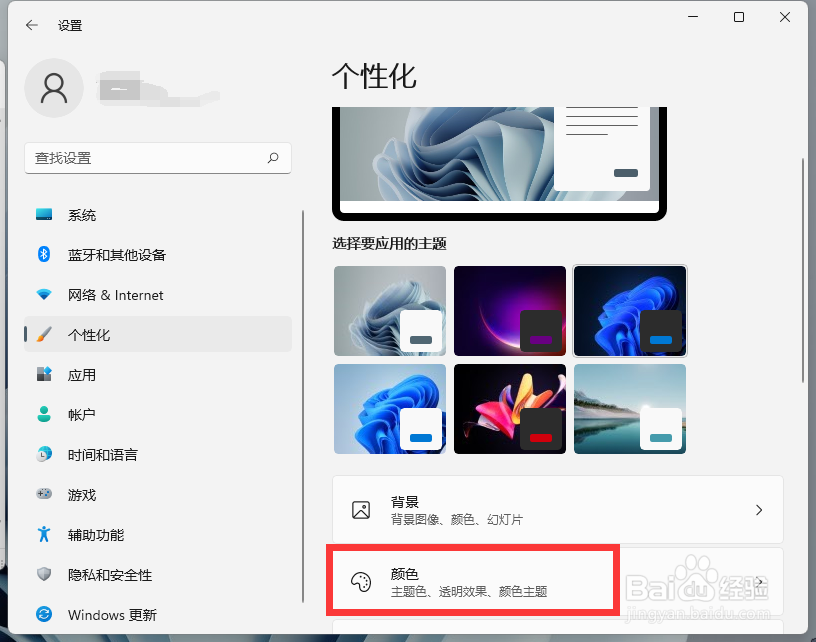Click the Windows 更新 sync icon
Screen dimensions: 816x642
[44, 614]
